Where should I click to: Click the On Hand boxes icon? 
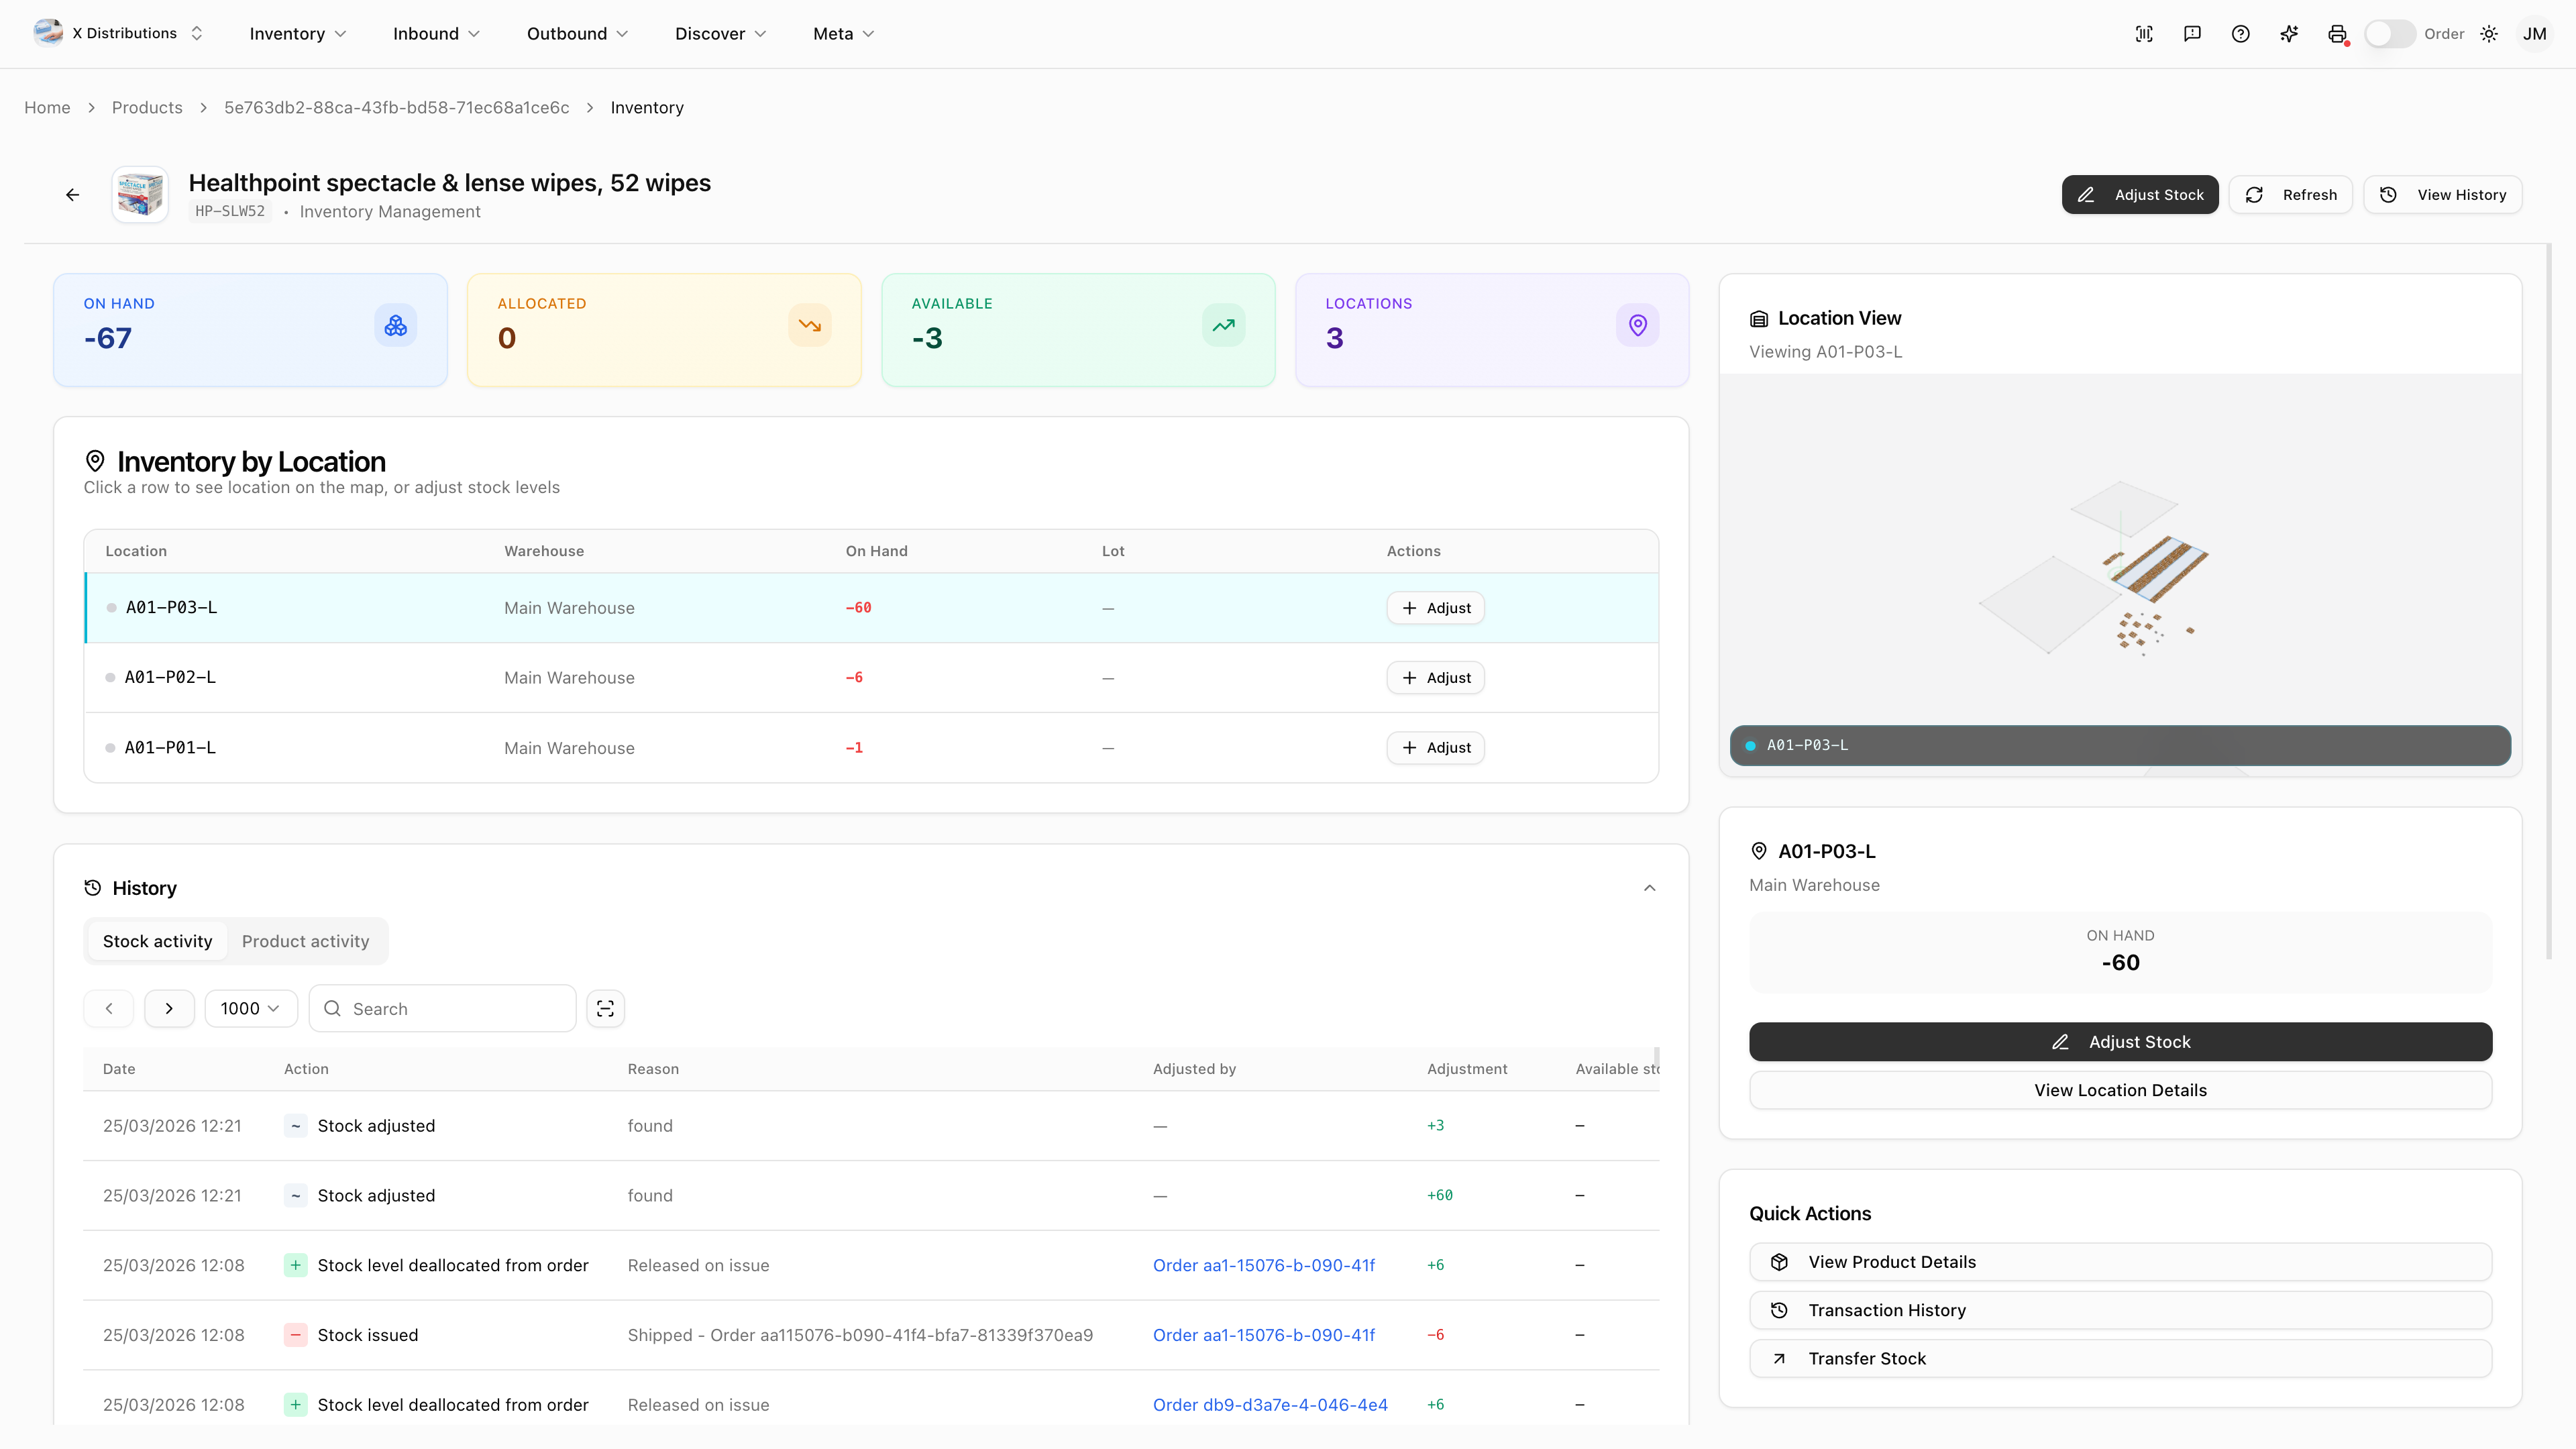(x=396, y=326)
